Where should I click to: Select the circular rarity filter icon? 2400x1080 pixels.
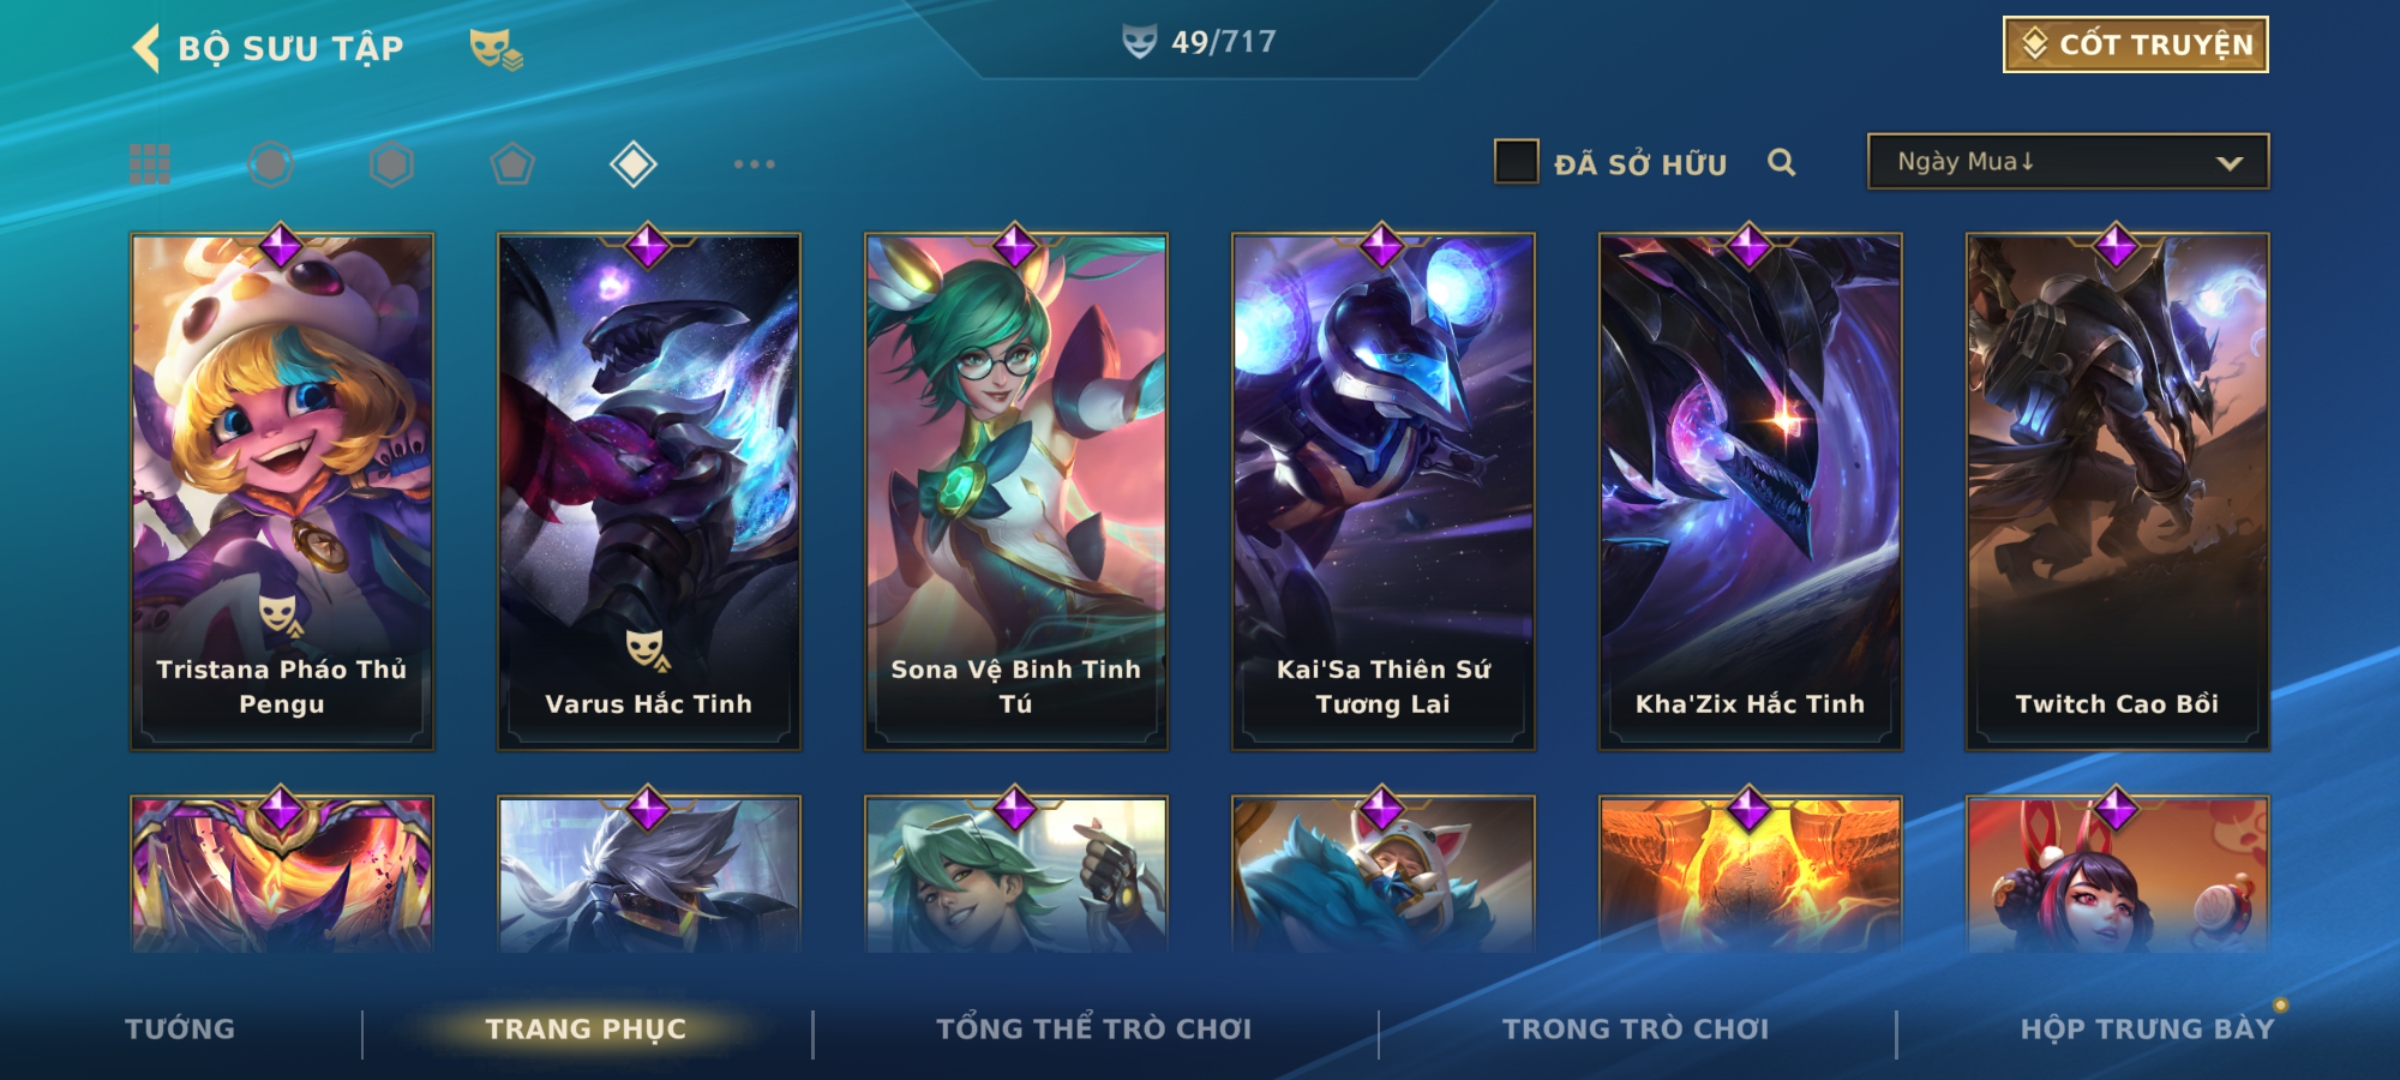271,164
